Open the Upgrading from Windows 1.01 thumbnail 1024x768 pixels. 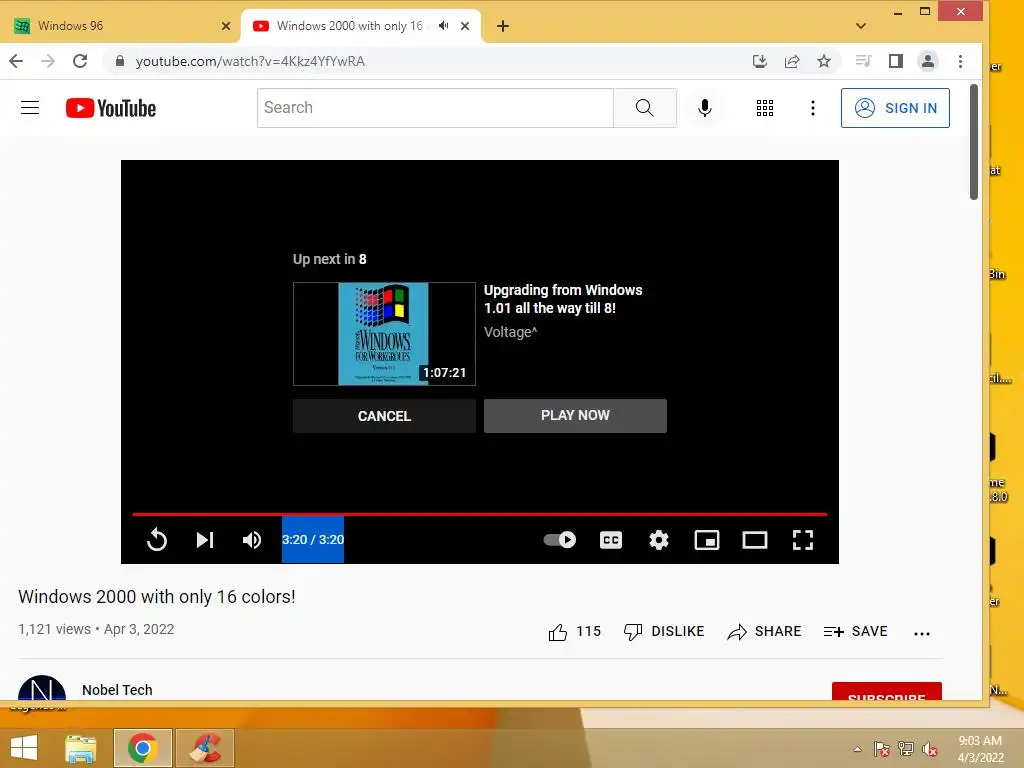pyautogui.click(x=384, y=334)
